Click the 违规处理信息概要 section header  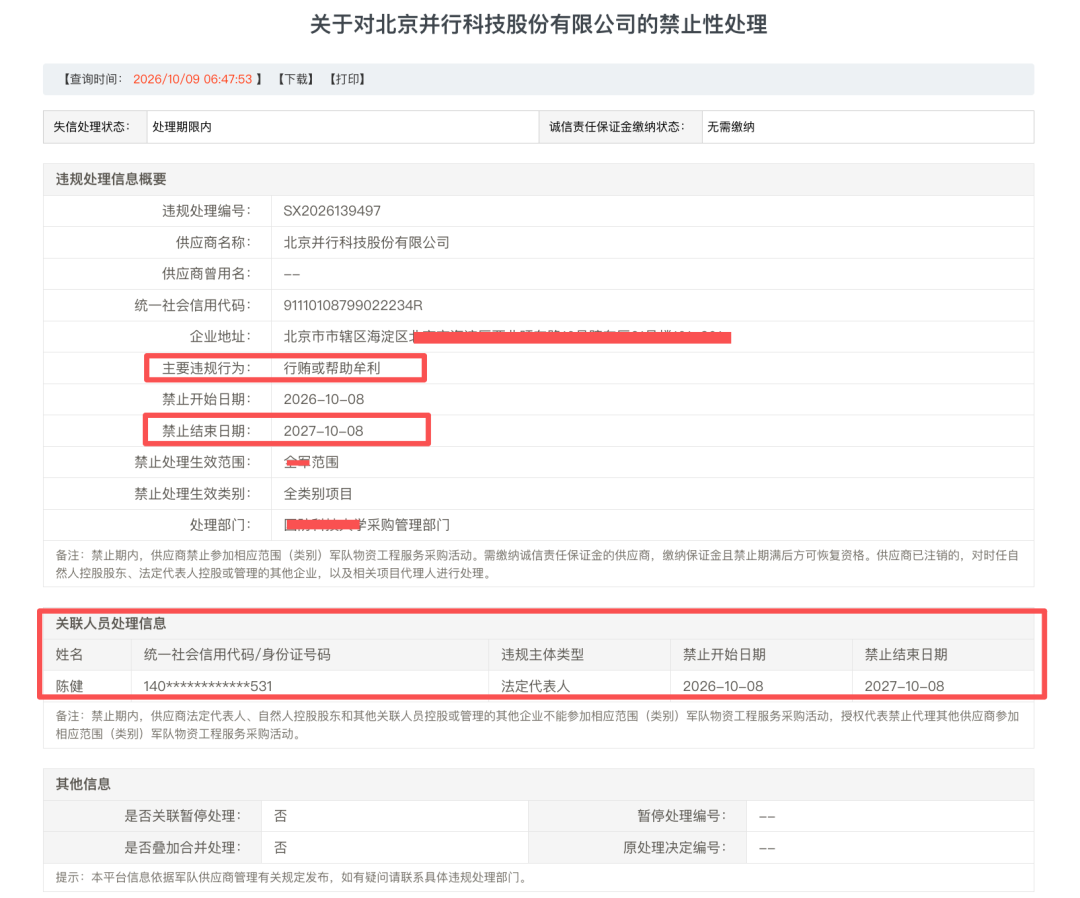111,179
